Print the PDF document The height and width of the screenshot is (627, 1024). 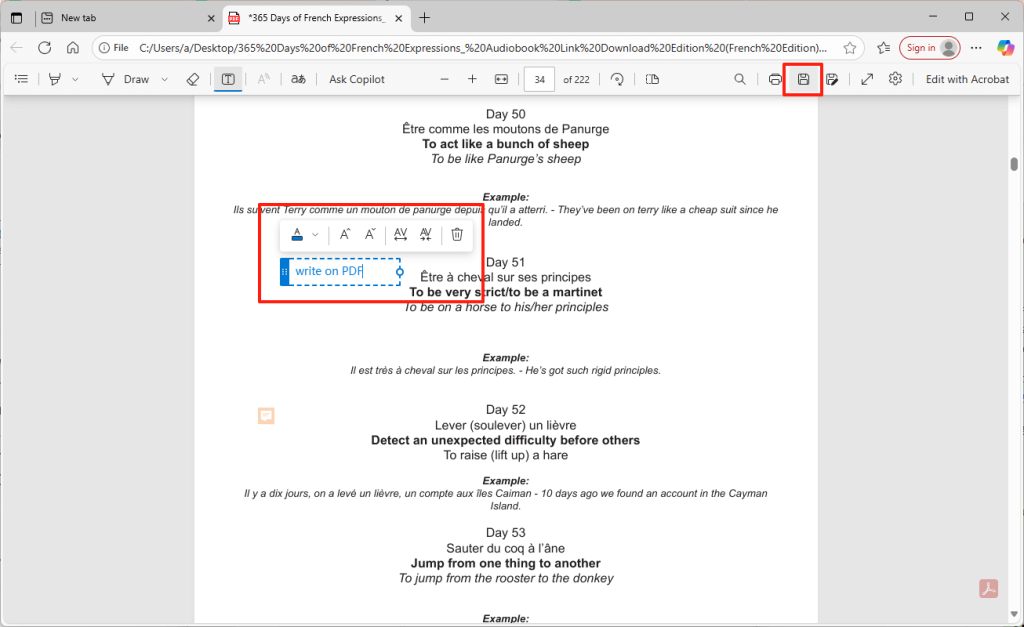click(x=774, y=79)
